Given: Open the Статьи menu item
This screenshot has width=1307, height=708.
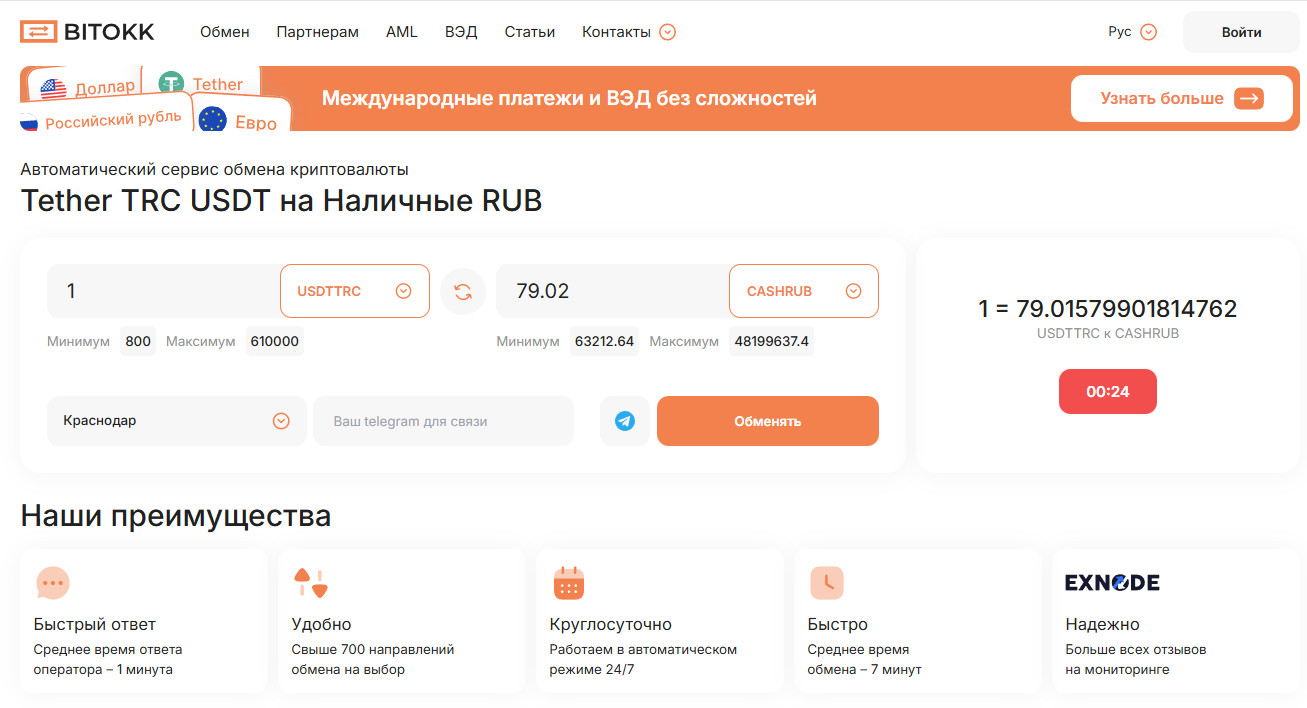Looking at the screenshot, I should (x=530, y=32).
